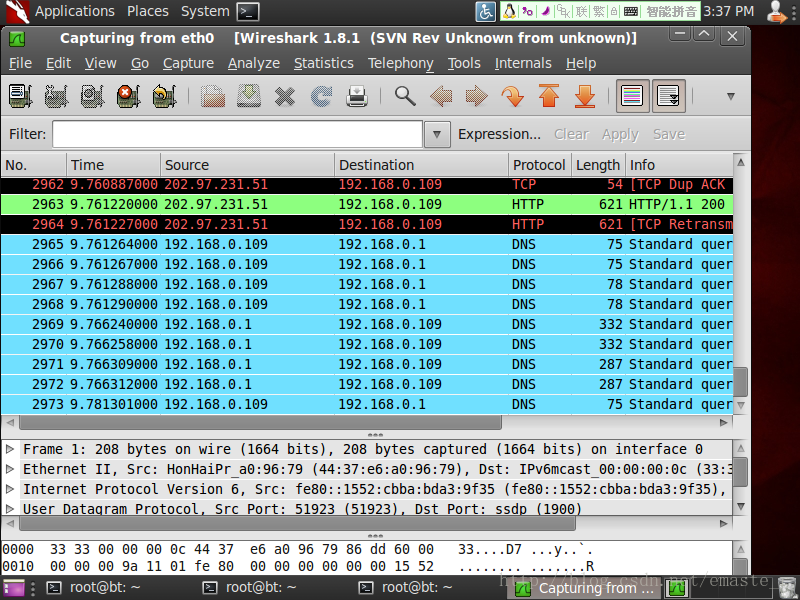Click packet list vertical scrollbar thumb

coord(741,382)
